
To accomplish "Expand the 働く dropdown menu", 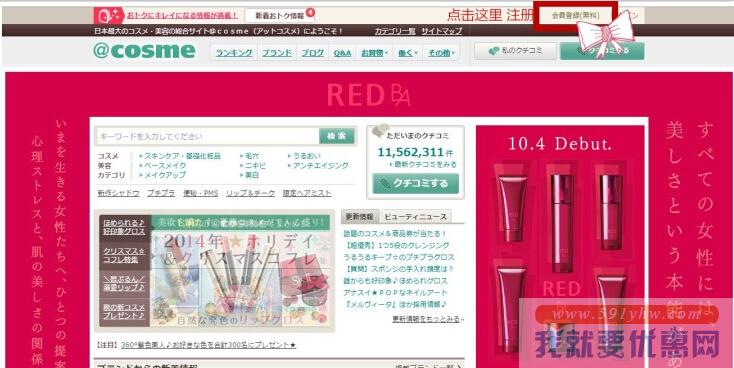I will tap(407, 53).
